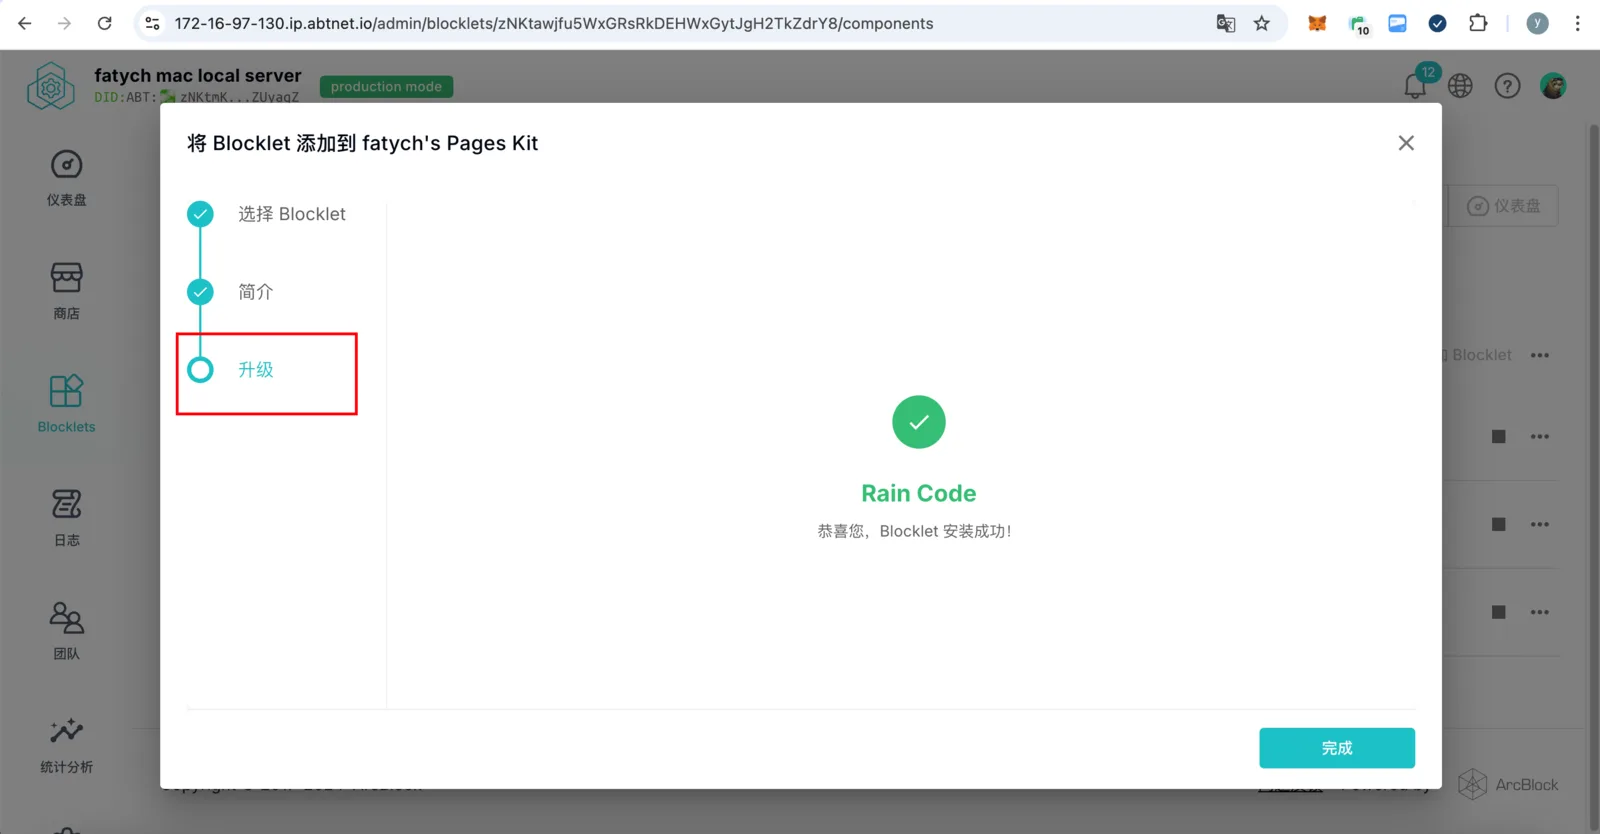Image resolution: width=1600 pixels, height=834 pixels.
Task: Click the green success checkmark icon
Action: 919,422
